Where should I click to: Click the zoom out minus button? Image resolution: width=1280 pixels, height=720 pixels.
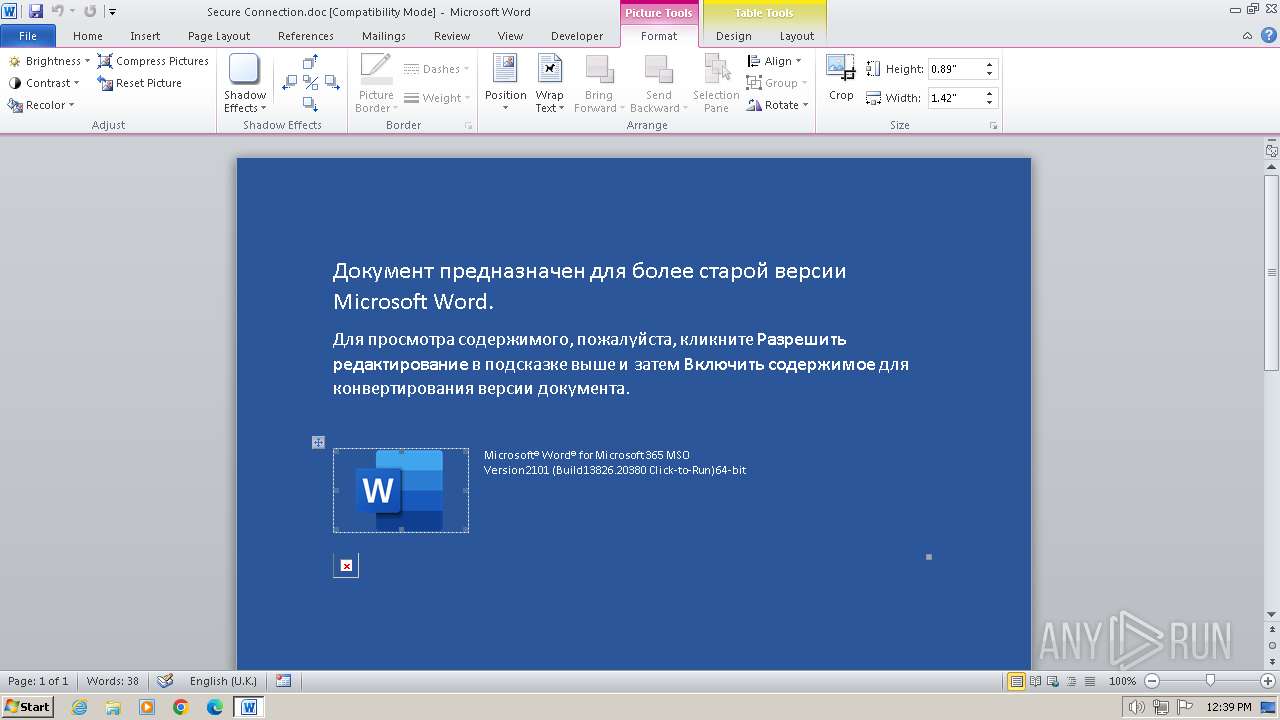[x=1151, y=681]
